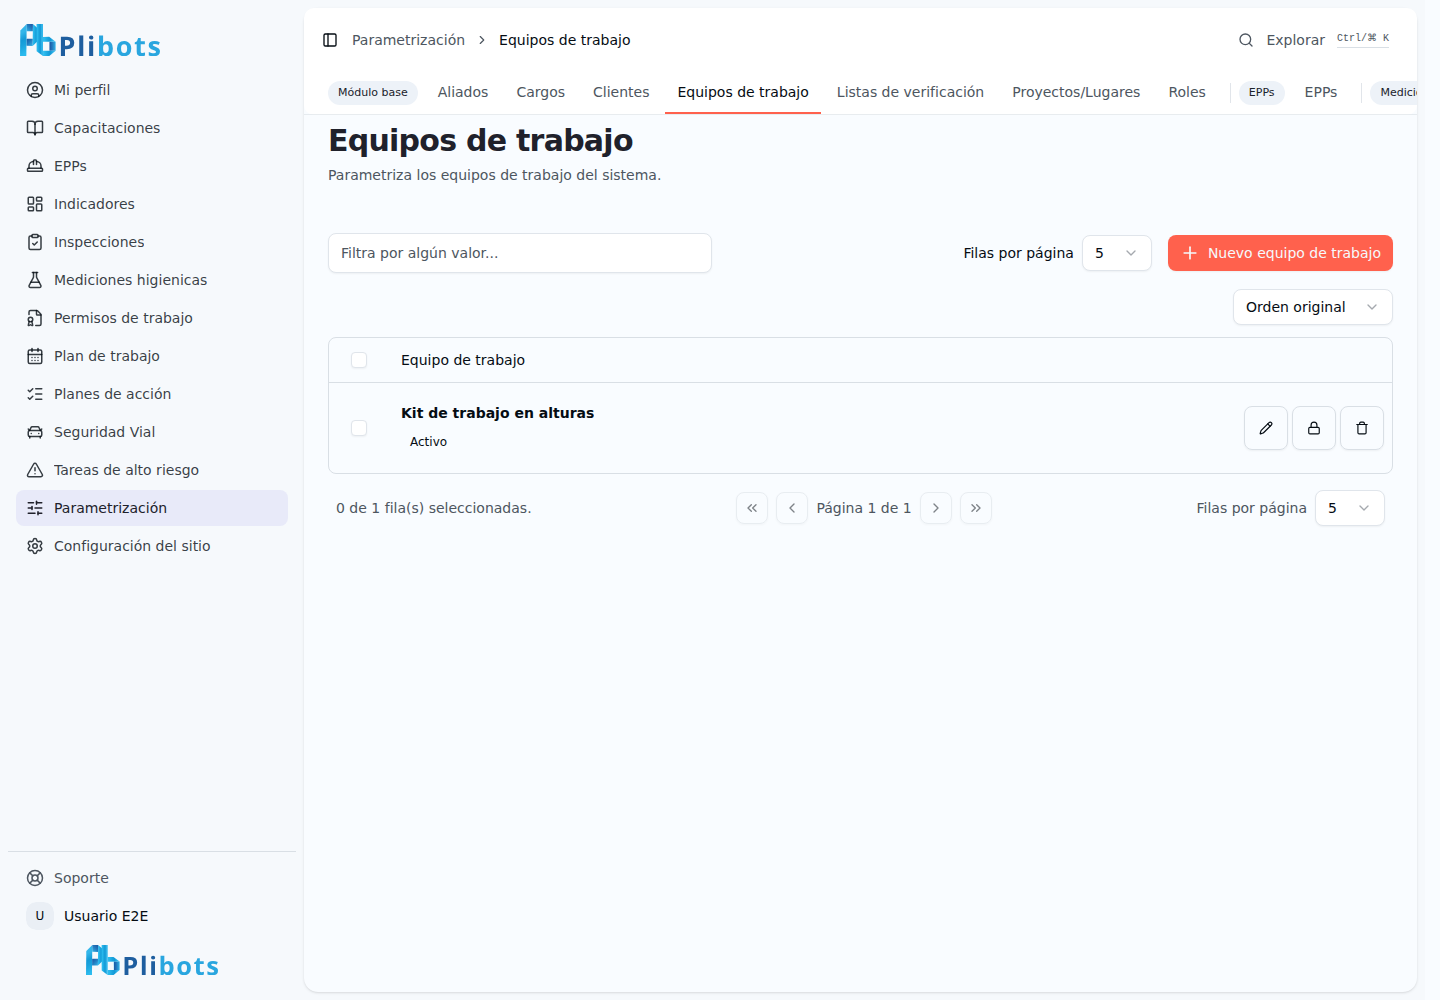Open the top Filas por página dropdown
This screenshot has width=1440, height=1000.
click(x=1117, y=253)
